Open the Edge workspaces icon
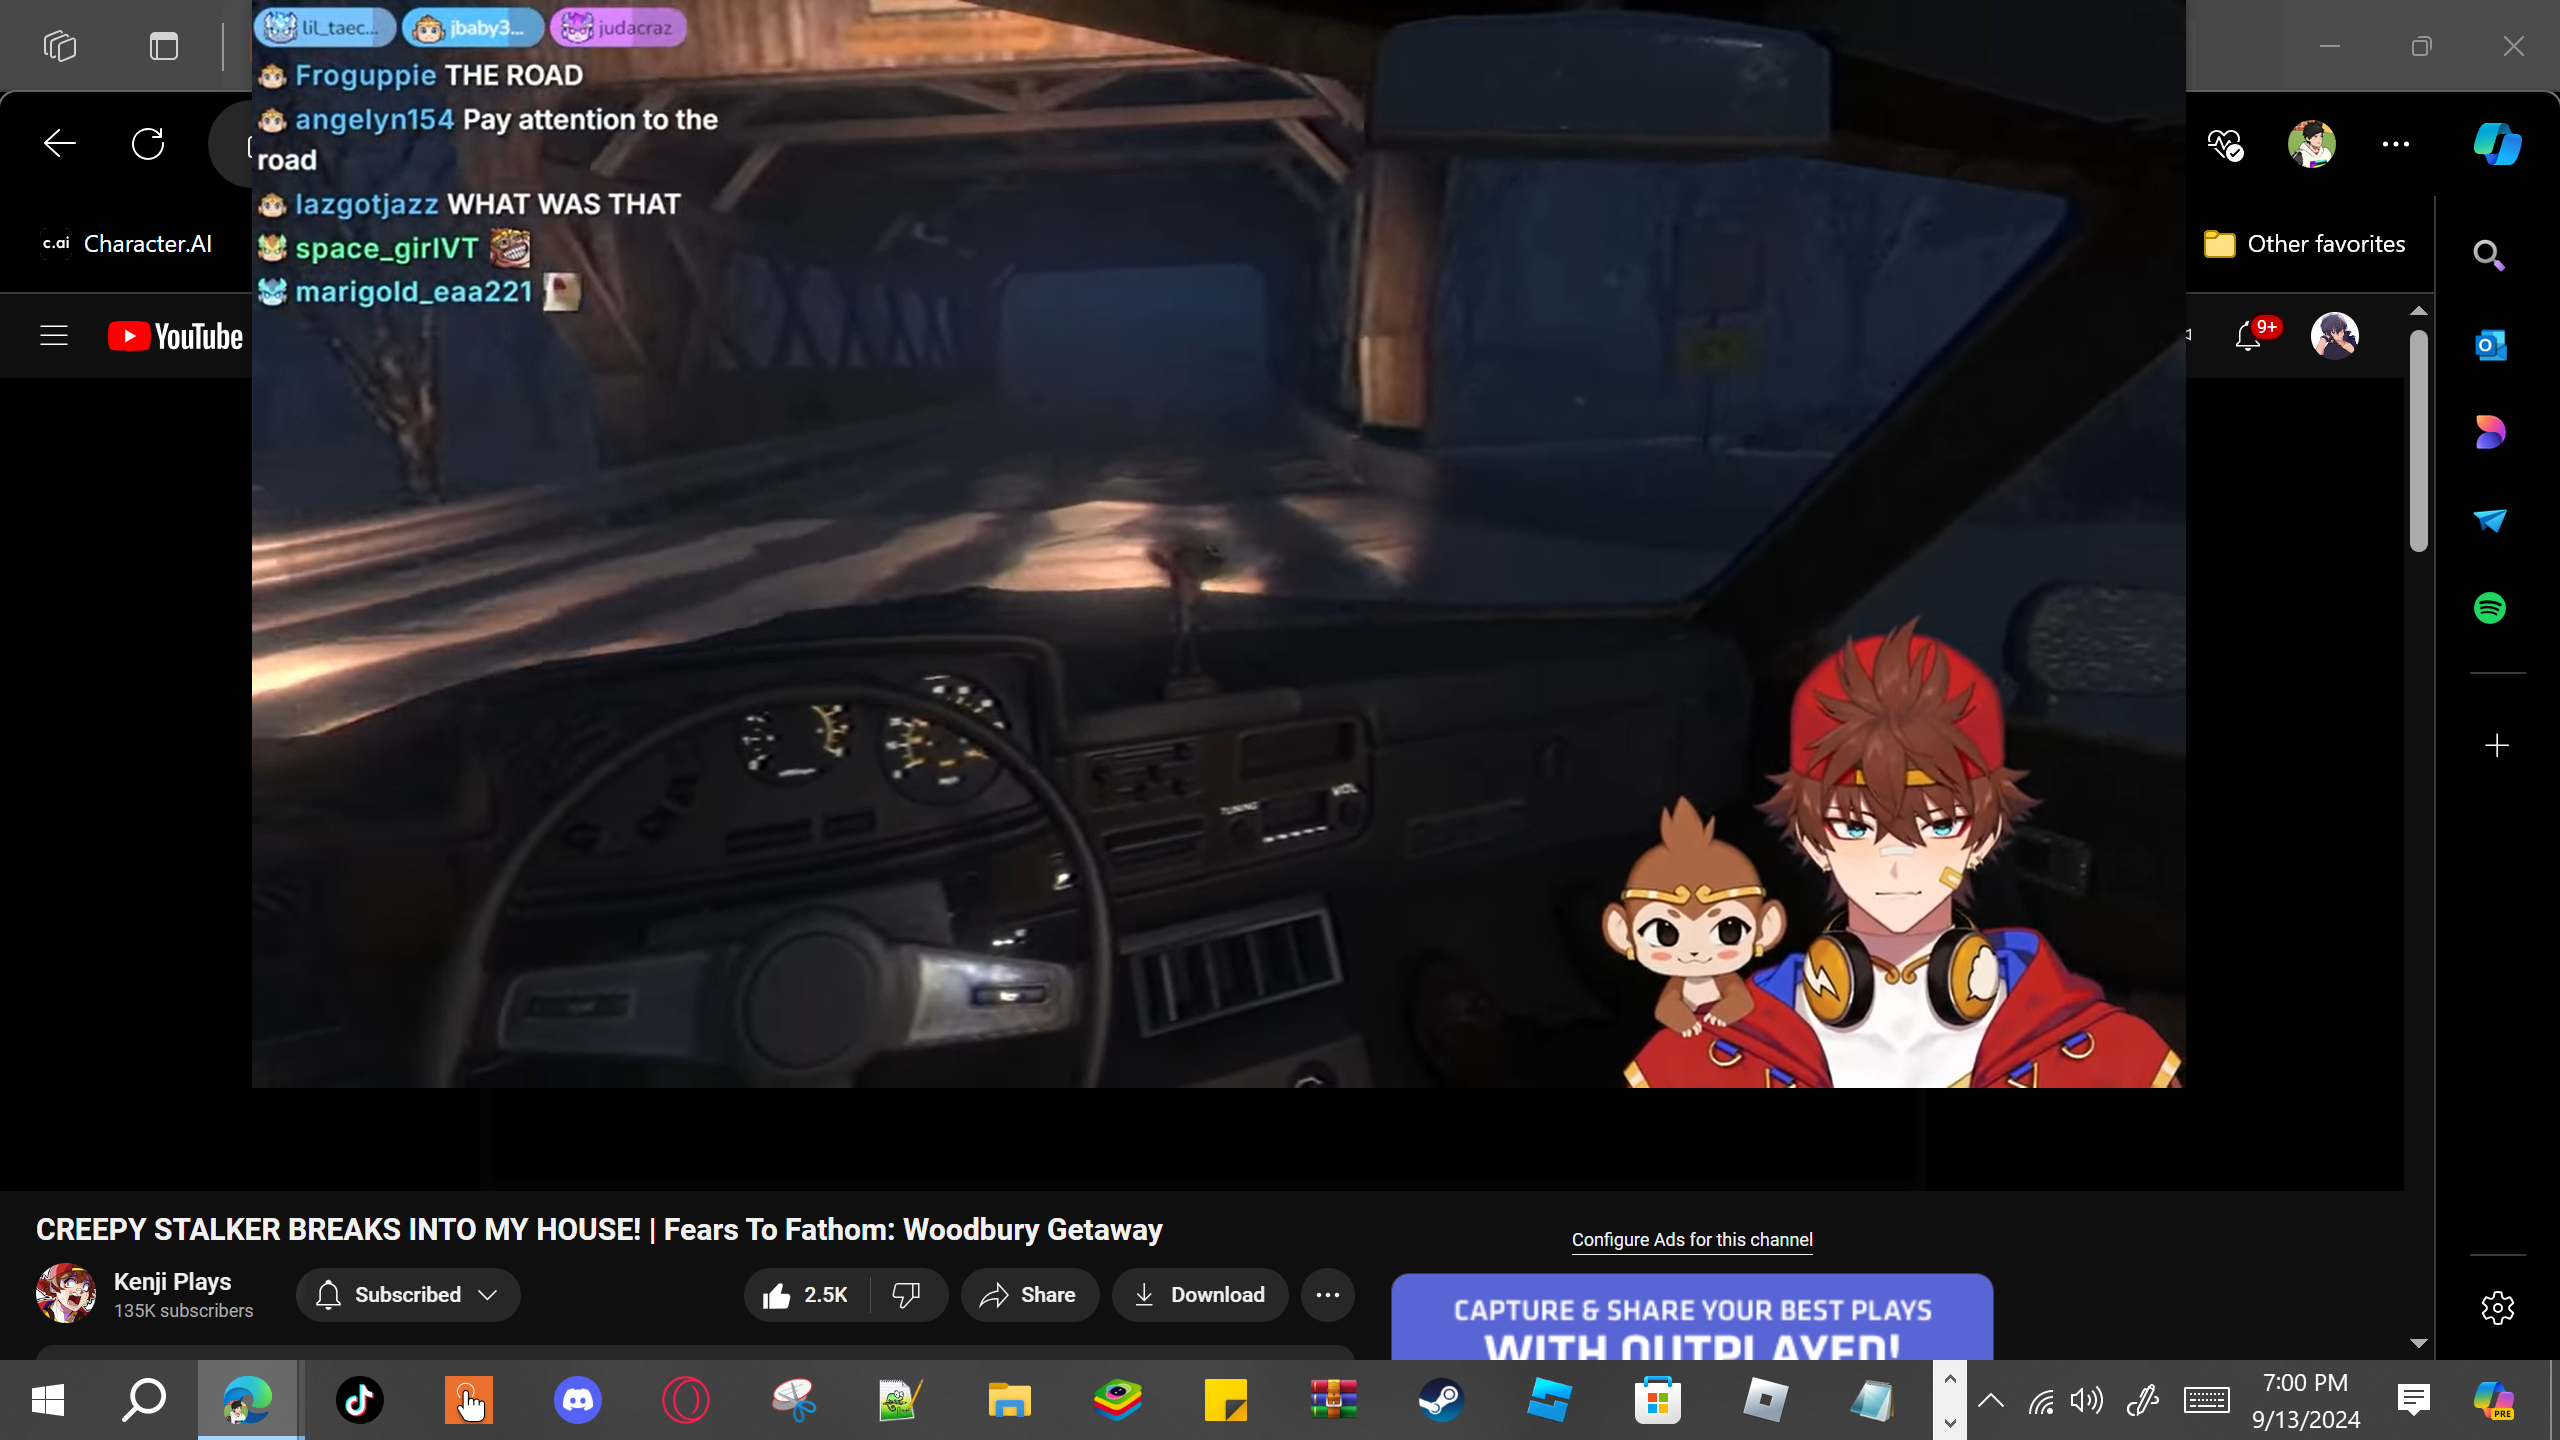 pyautogui.click(x=60, y=46)
